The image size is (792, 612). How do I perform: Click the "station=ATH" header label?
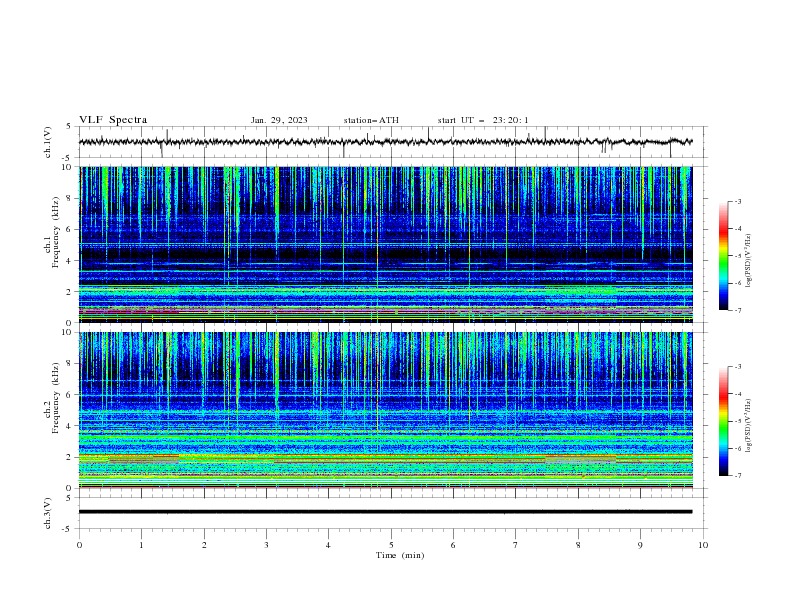tap(371, 120)
